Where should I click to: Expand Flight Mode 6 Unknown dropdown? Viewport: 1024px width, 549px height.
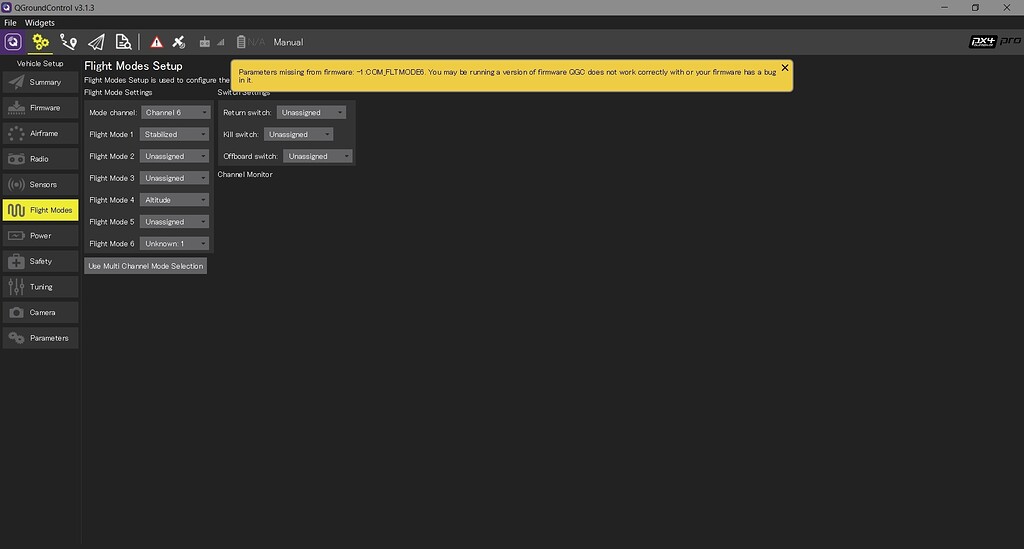point(174,243)
